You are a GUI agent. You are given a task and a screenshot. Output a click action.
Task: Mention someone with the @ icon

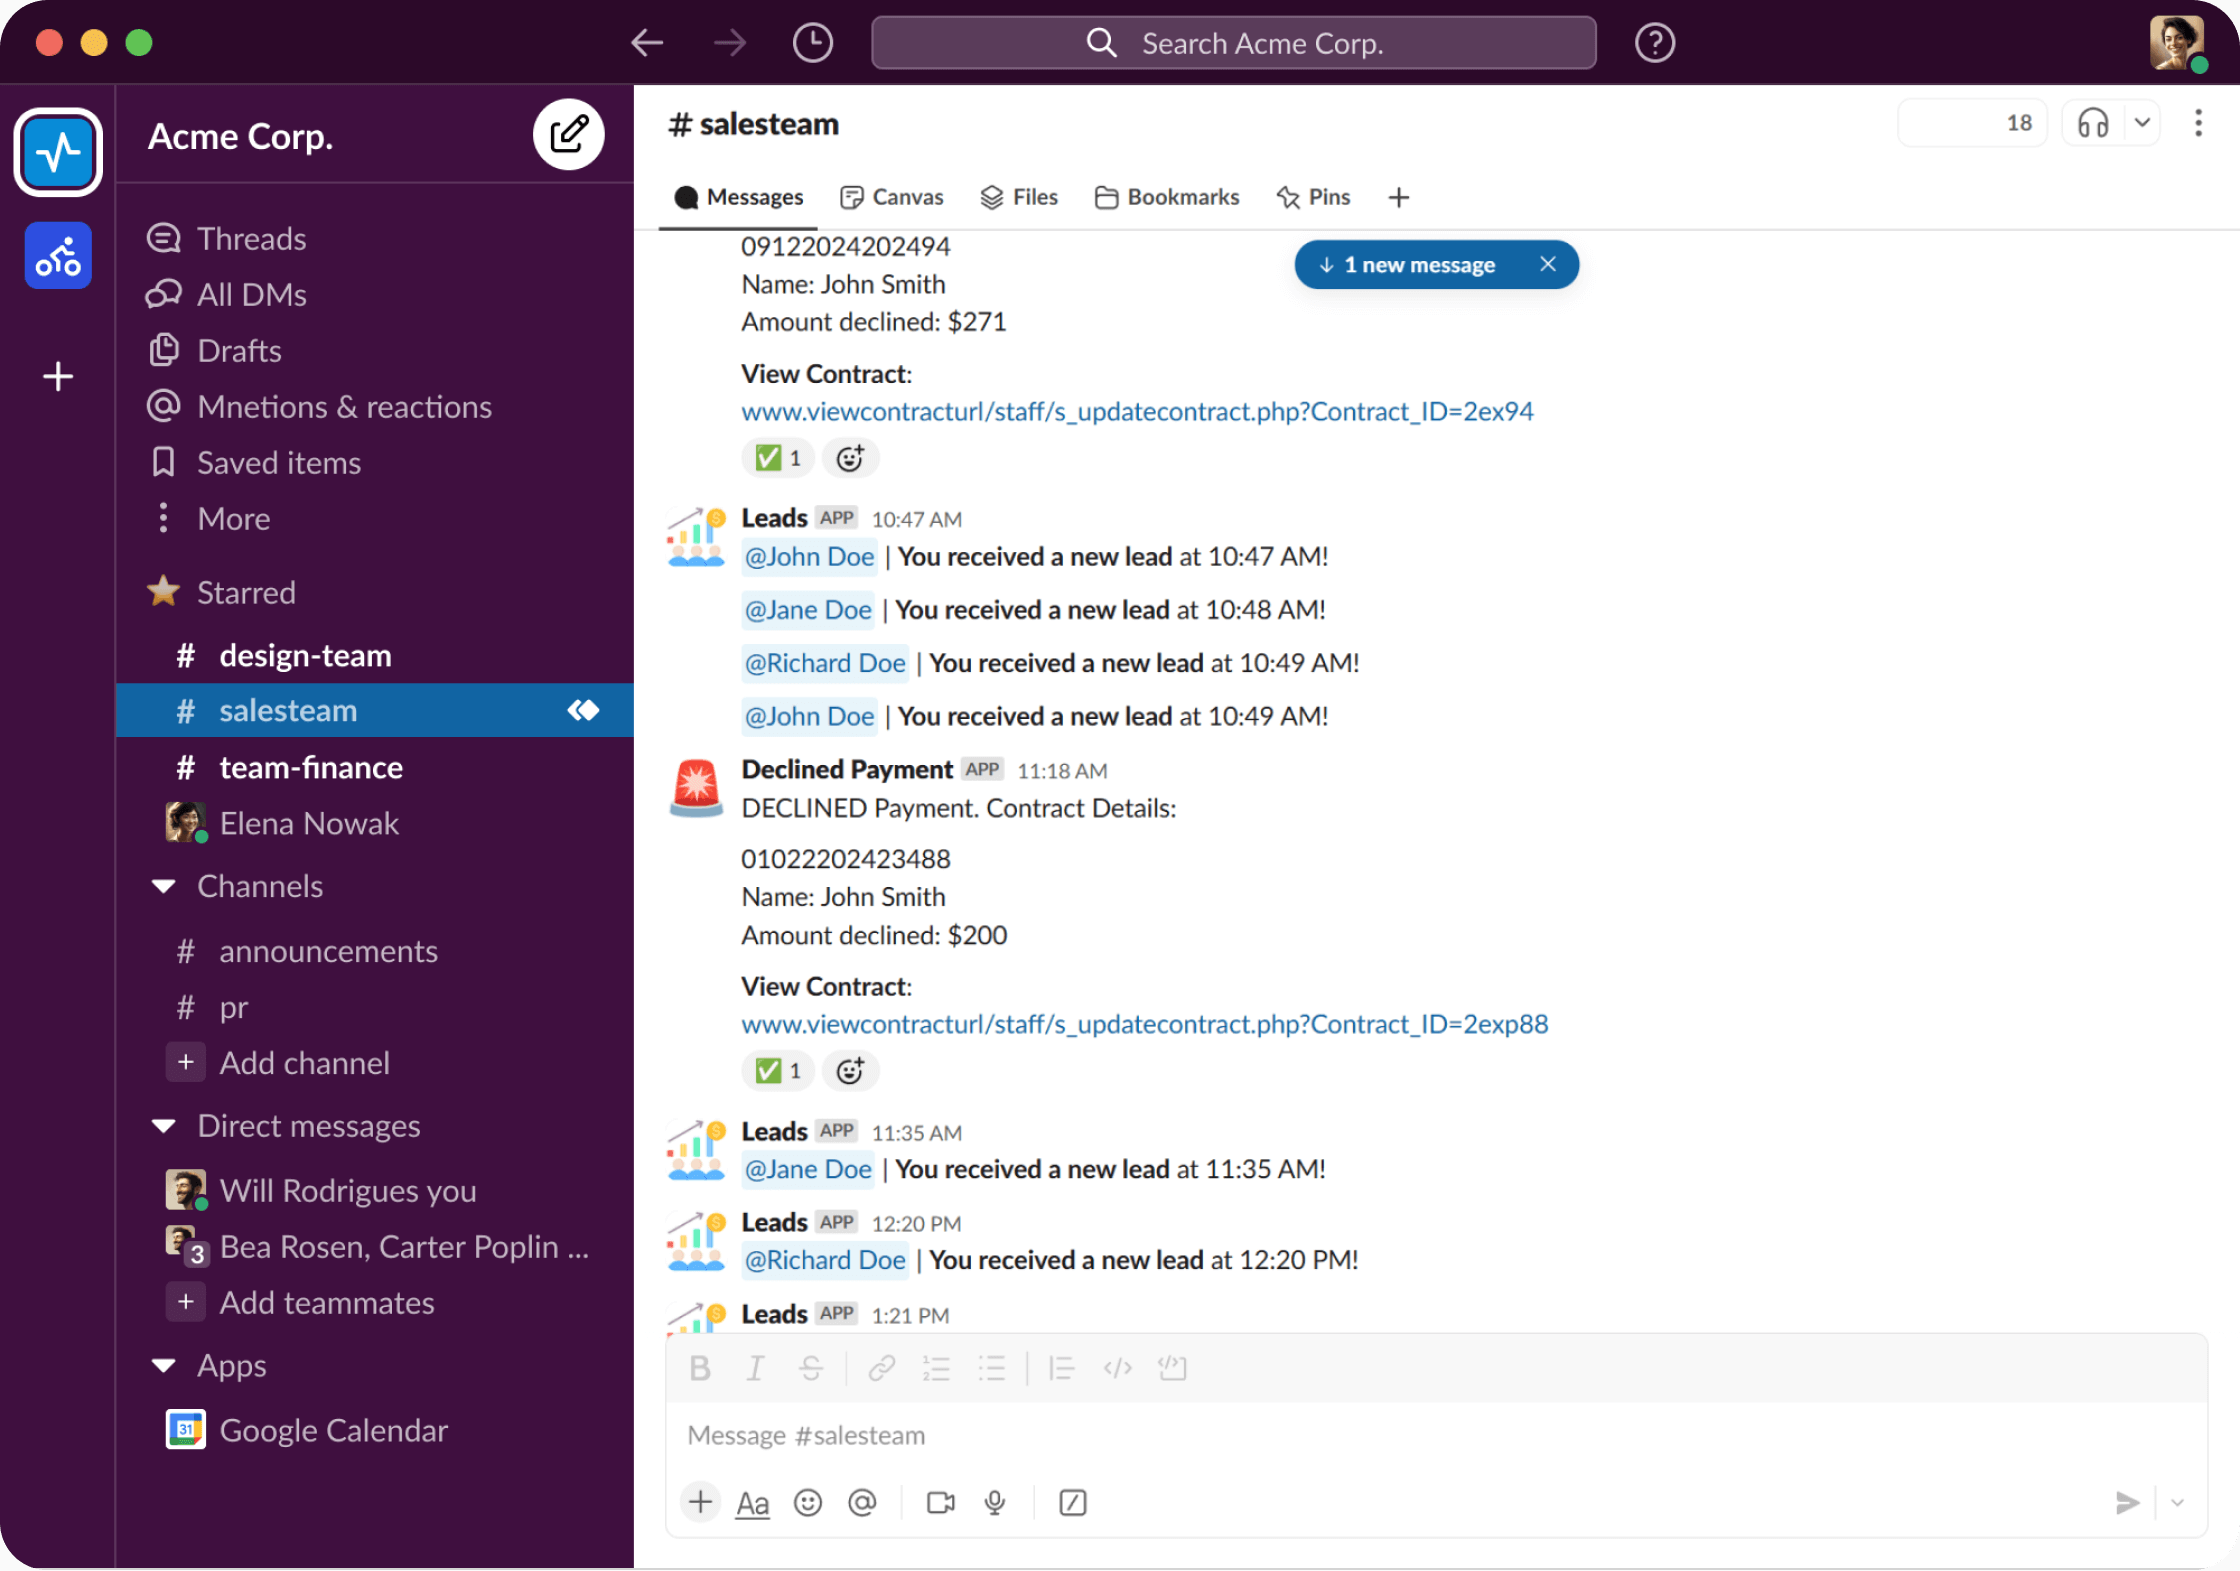[862, 1503]
